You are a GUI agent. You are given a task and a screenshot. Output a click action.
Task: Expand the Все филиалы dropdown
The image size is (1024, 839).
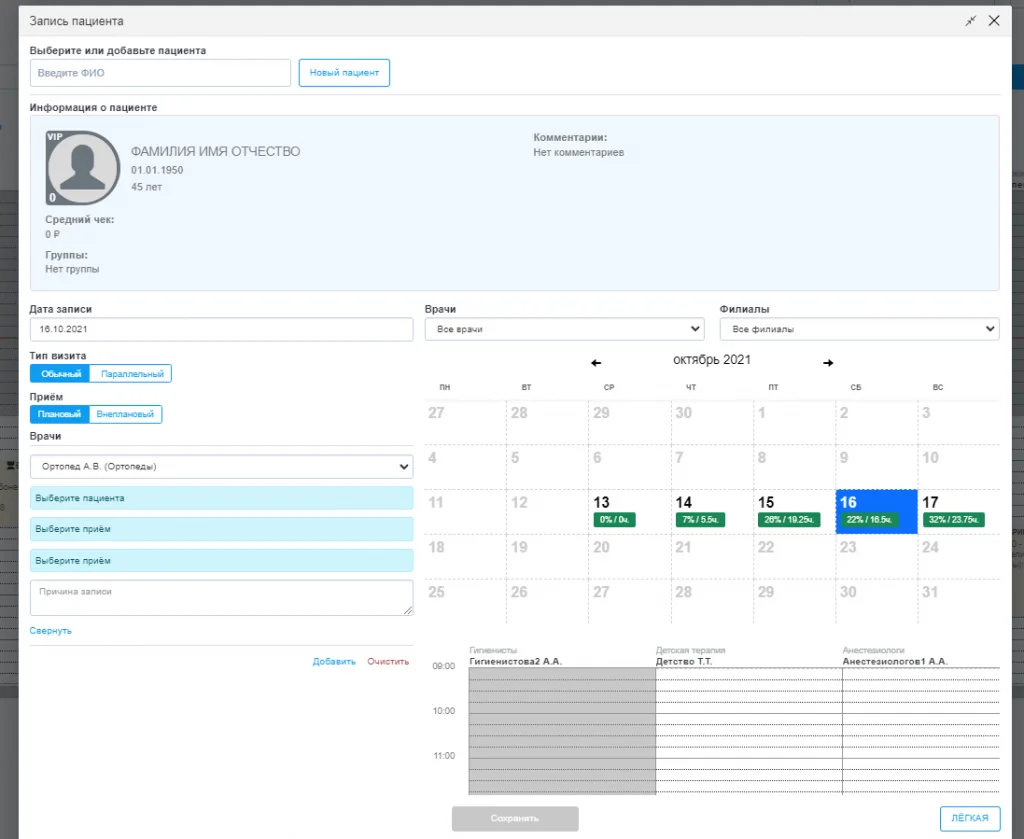pos(859,329)
